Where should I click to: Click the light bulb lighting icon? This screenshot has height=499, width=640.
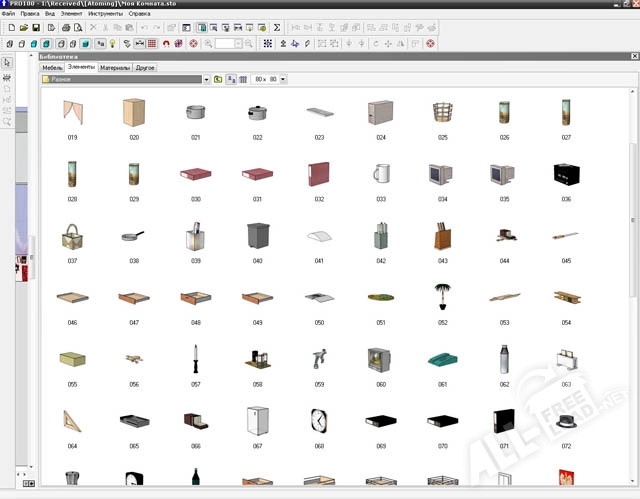[112, 44]
